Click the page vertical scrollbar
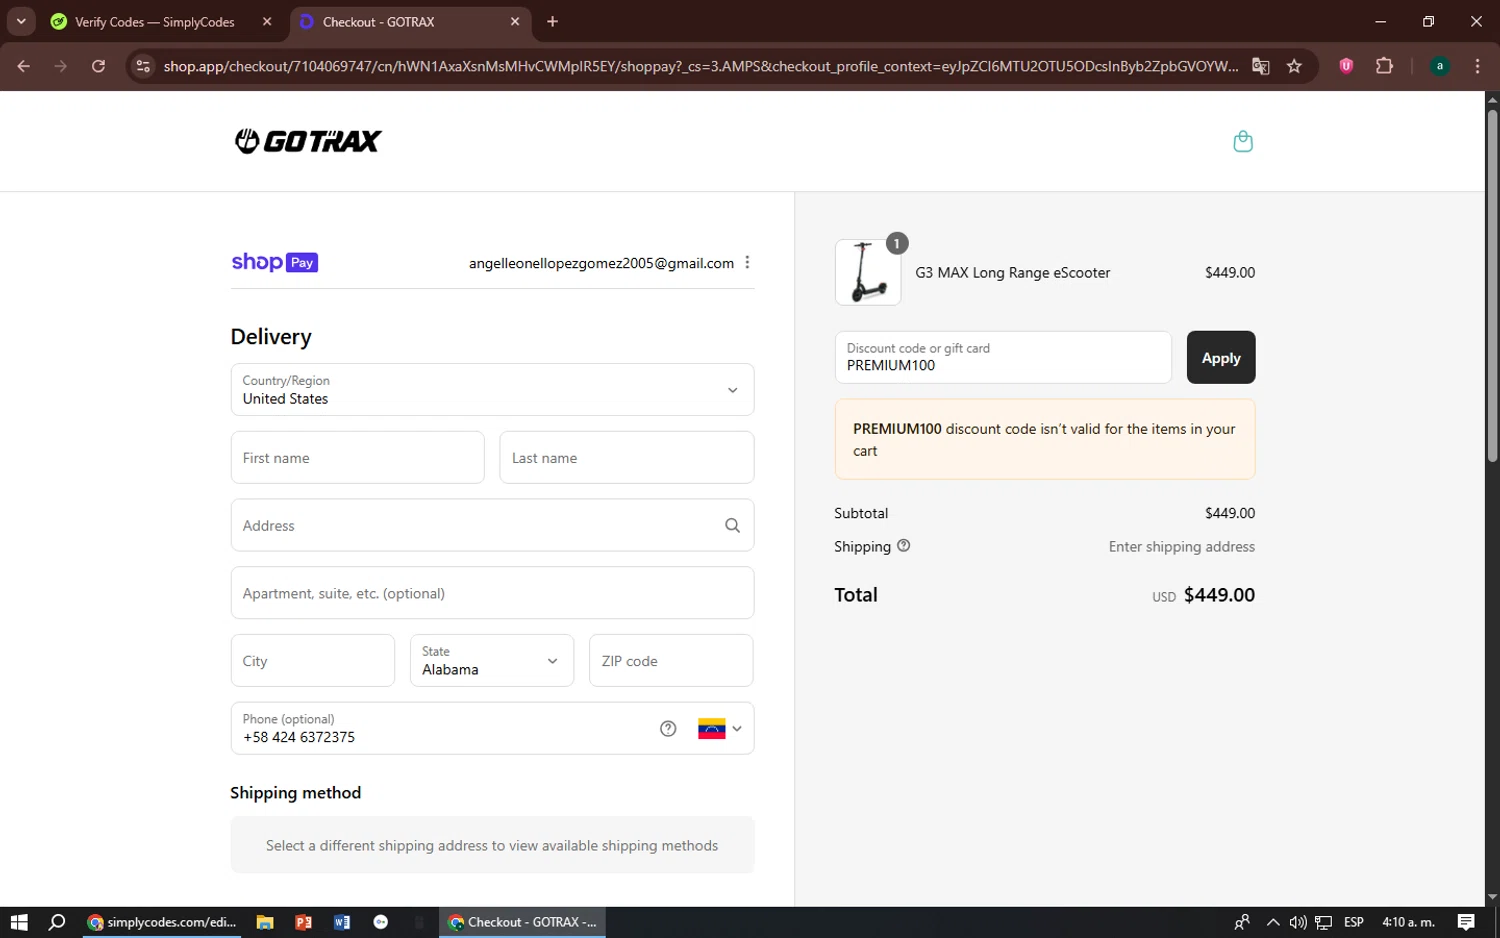This screenshot has width=1500, height=938. click(1492, 284)
